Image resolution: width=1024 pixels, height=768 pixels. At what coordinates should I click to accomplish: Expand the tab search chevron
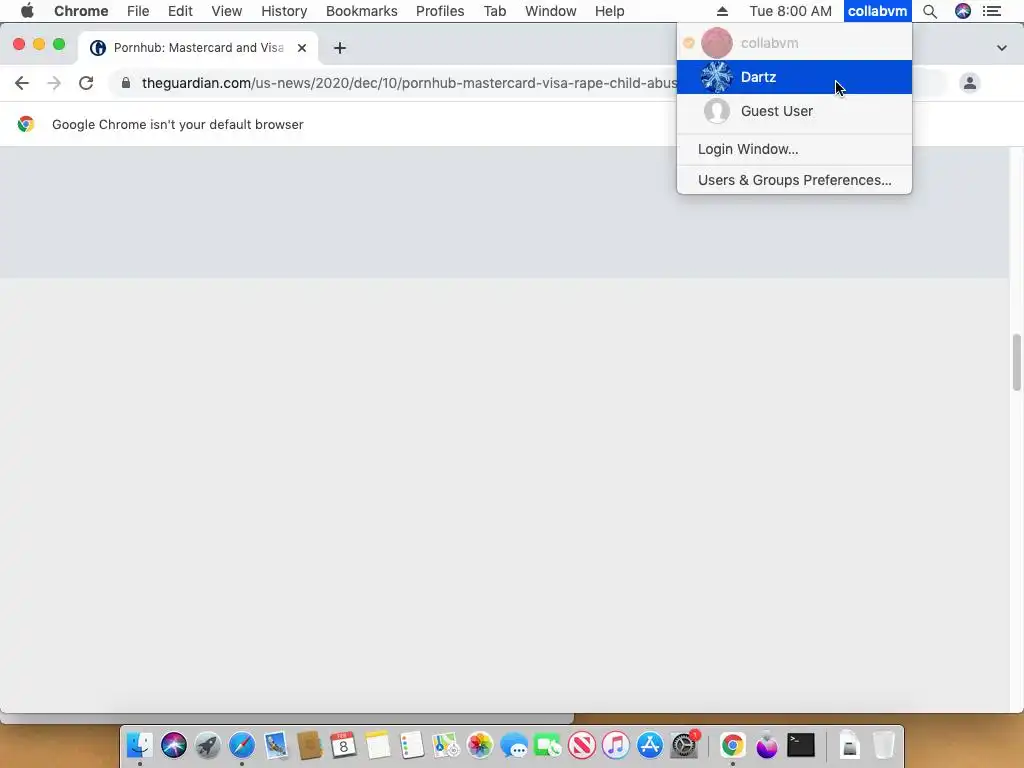[x=1002, y=48]
